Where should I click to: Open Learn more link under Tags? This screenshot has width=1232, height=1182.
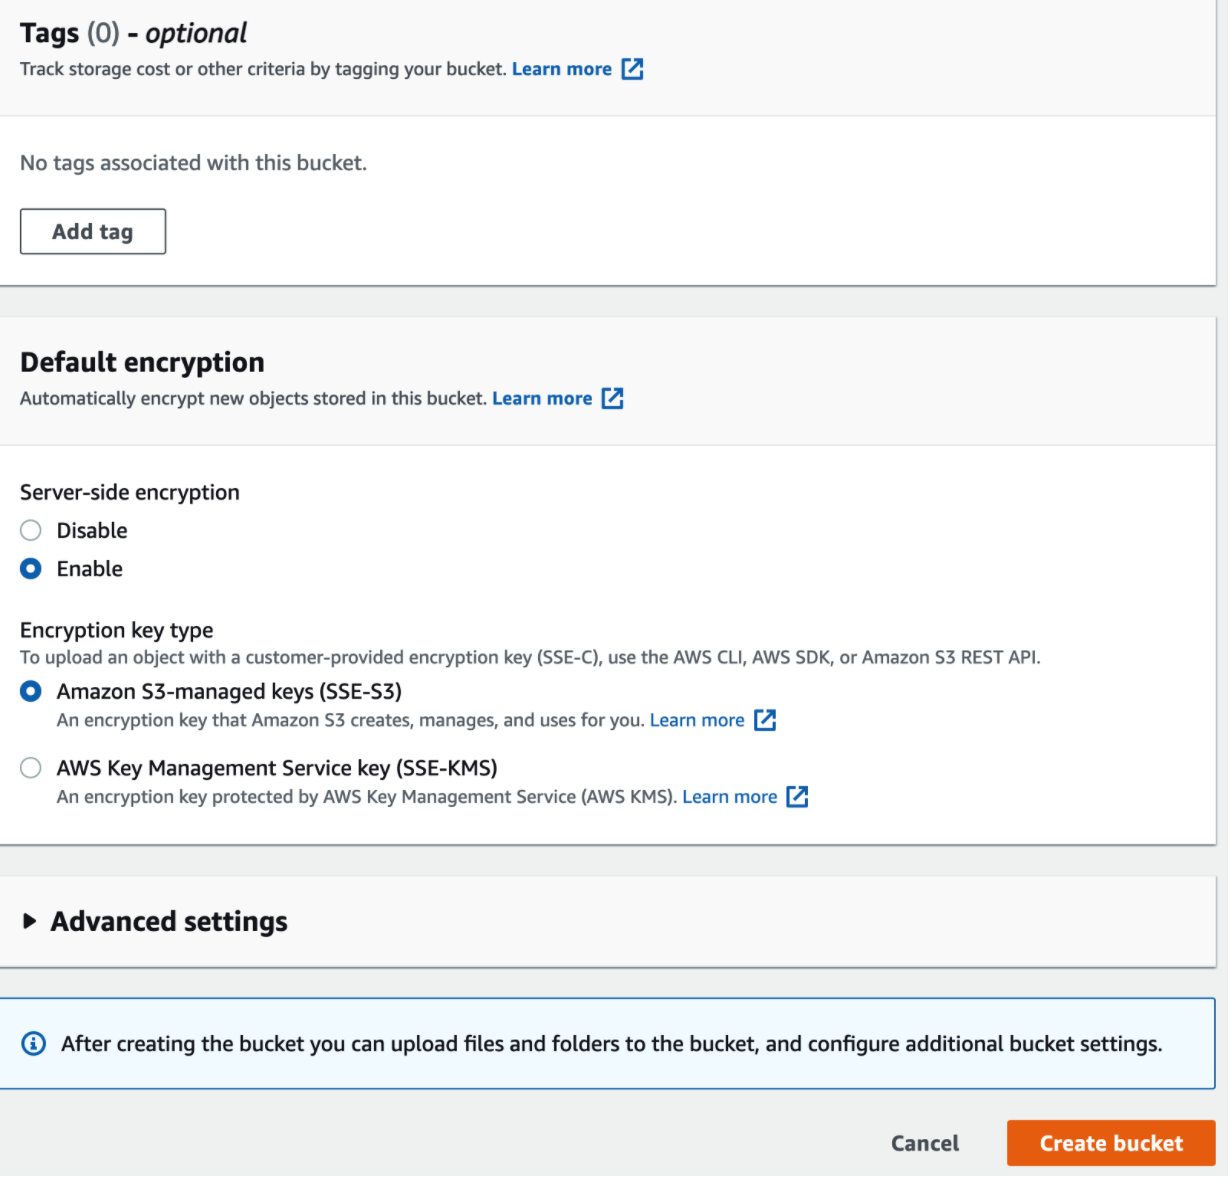[562, 69]
